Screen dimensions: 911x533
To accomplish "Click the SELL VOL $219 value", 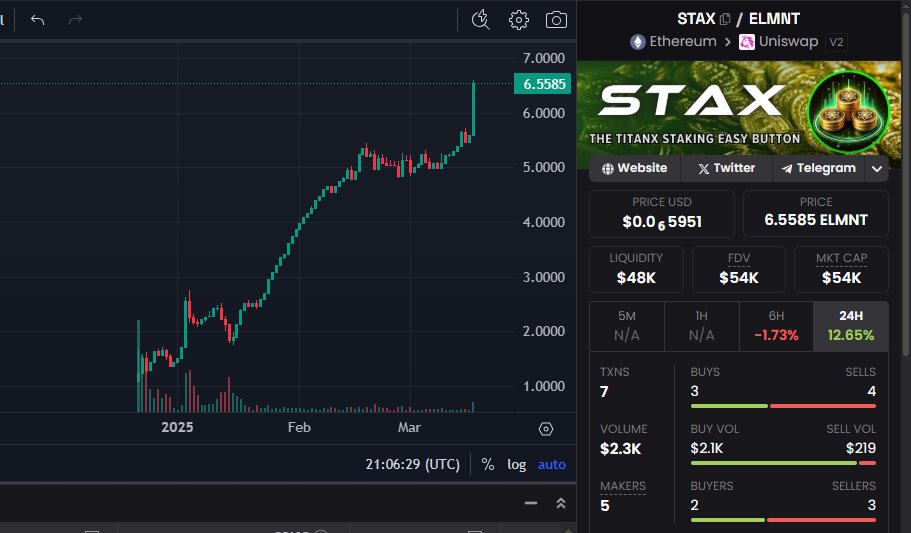I will coord(860,448).
